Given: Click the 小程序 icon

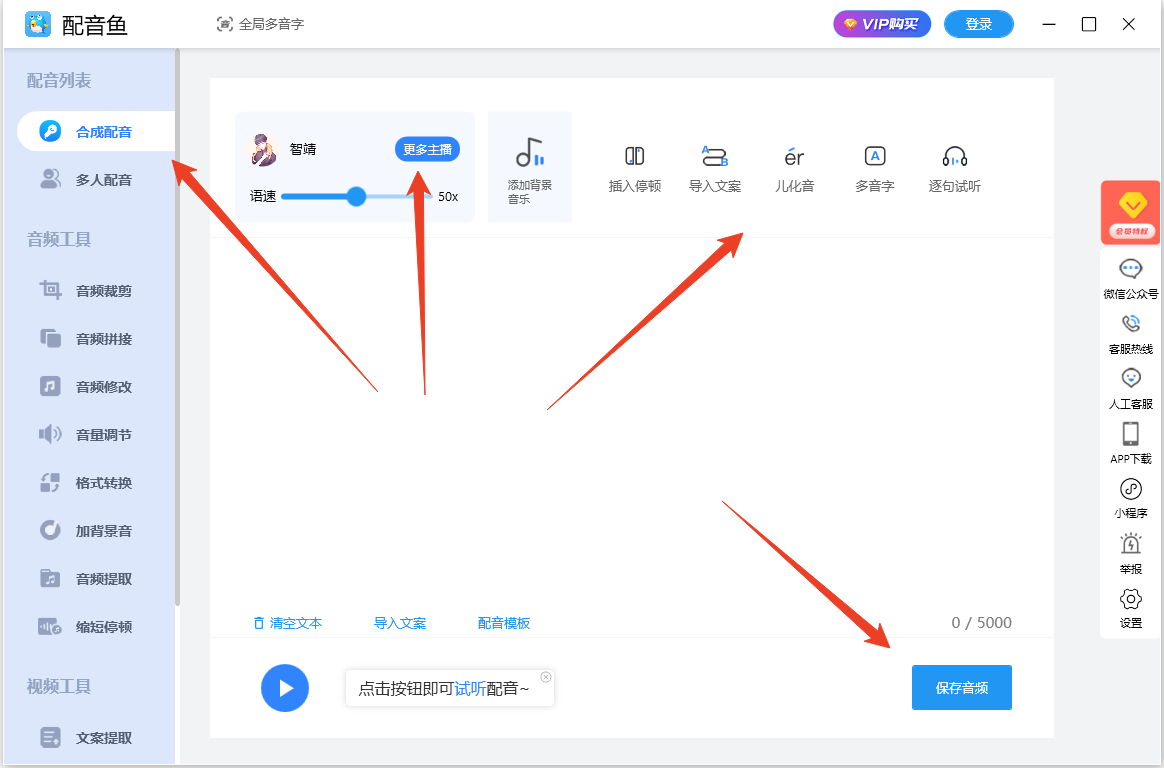Looking at the screenshot, I should coord(1131,488).
